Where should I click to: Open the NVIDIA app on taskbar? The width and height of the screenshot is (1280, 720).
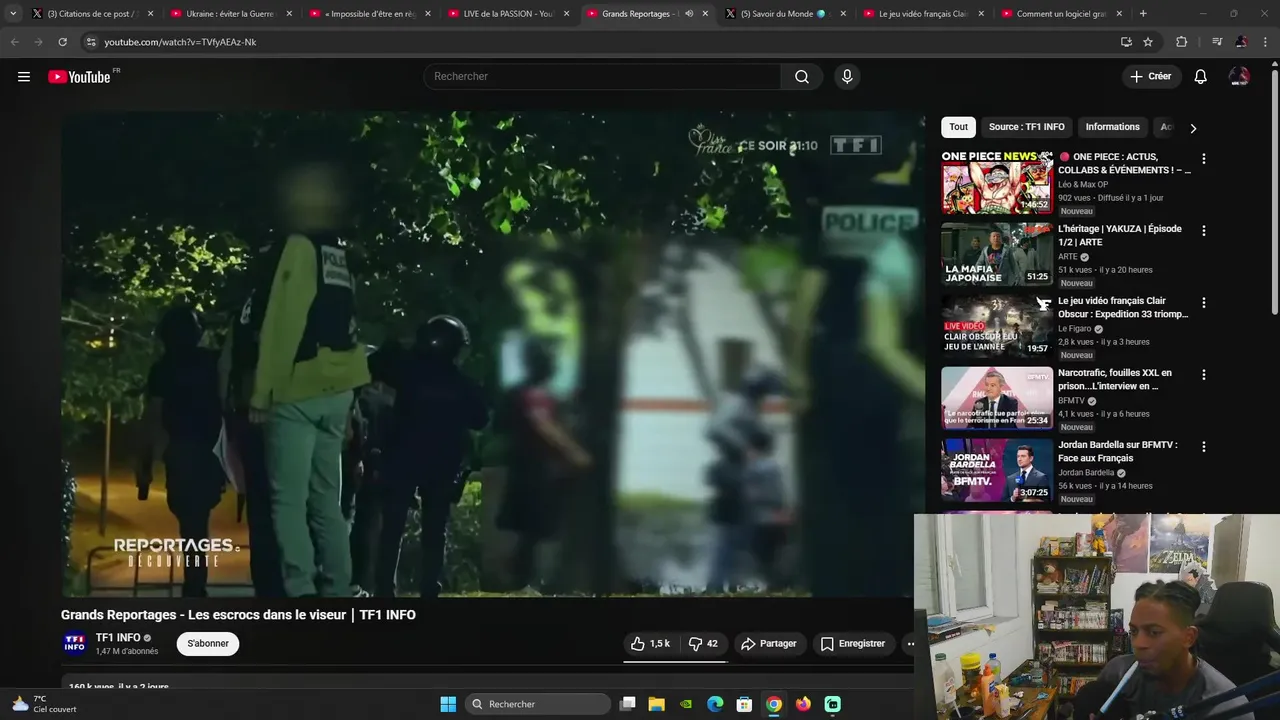[686, 704]
